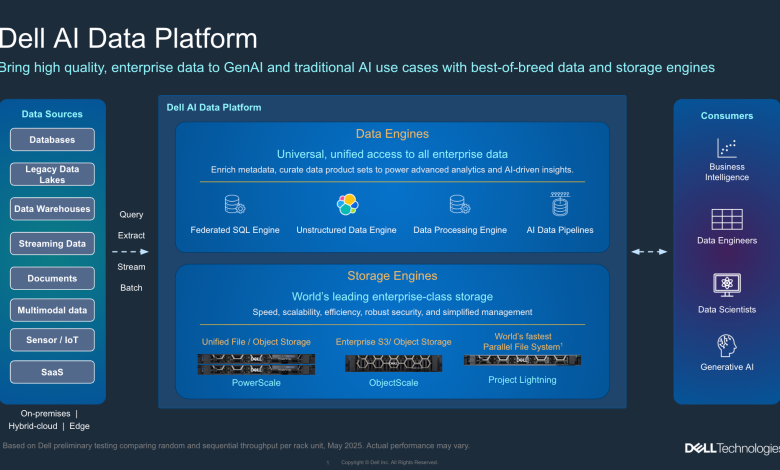Click the Data Engineers grid icon

(727, 219)
